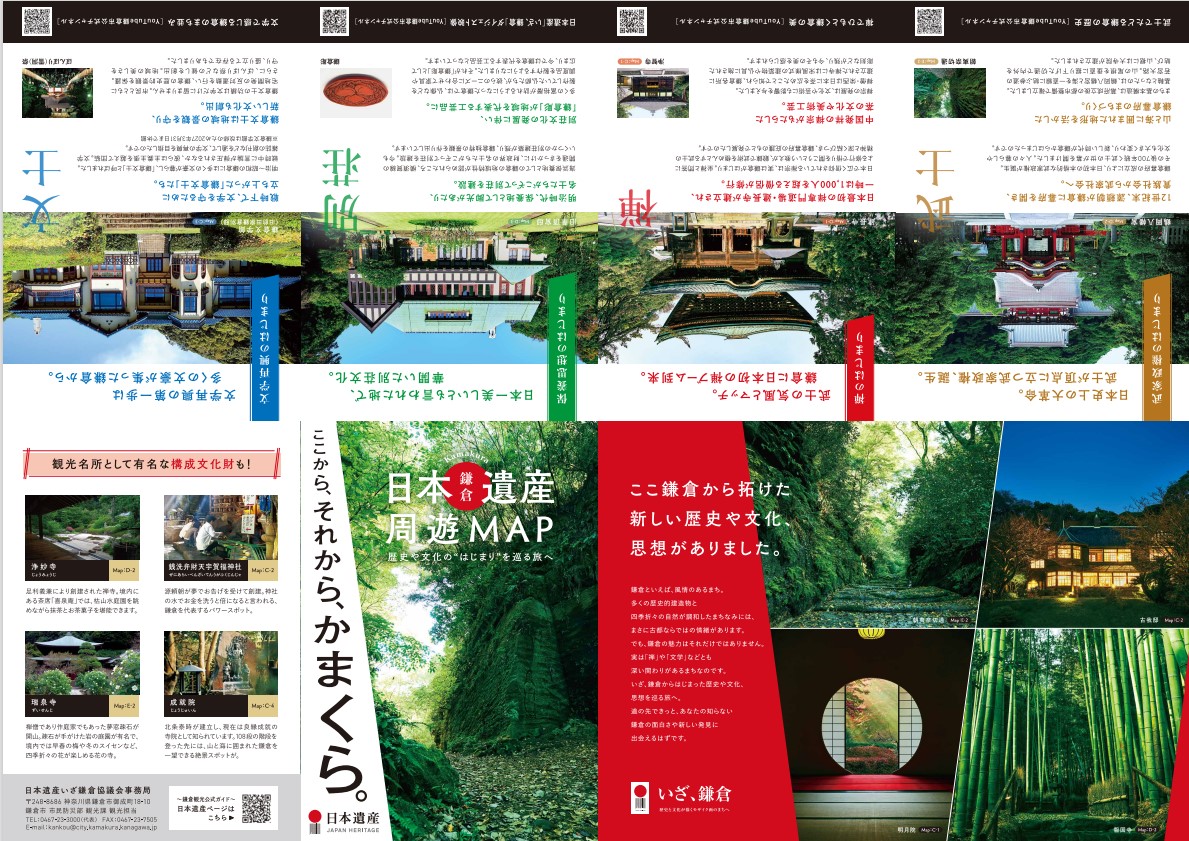1189x841 pixels.
Task: Open small green path thumbnail in 武士 panel
Action: tap(950, 93)
